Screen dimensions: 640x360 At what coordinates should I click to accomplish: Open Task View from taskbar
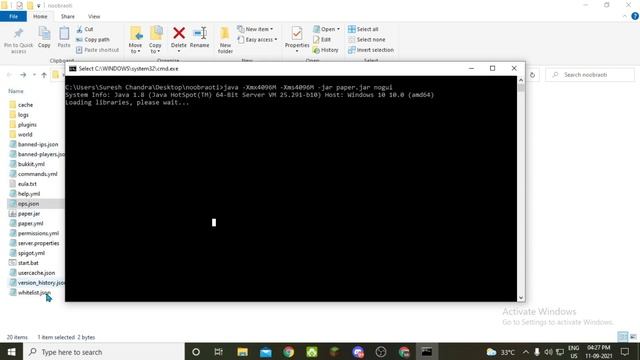point(218,351)
